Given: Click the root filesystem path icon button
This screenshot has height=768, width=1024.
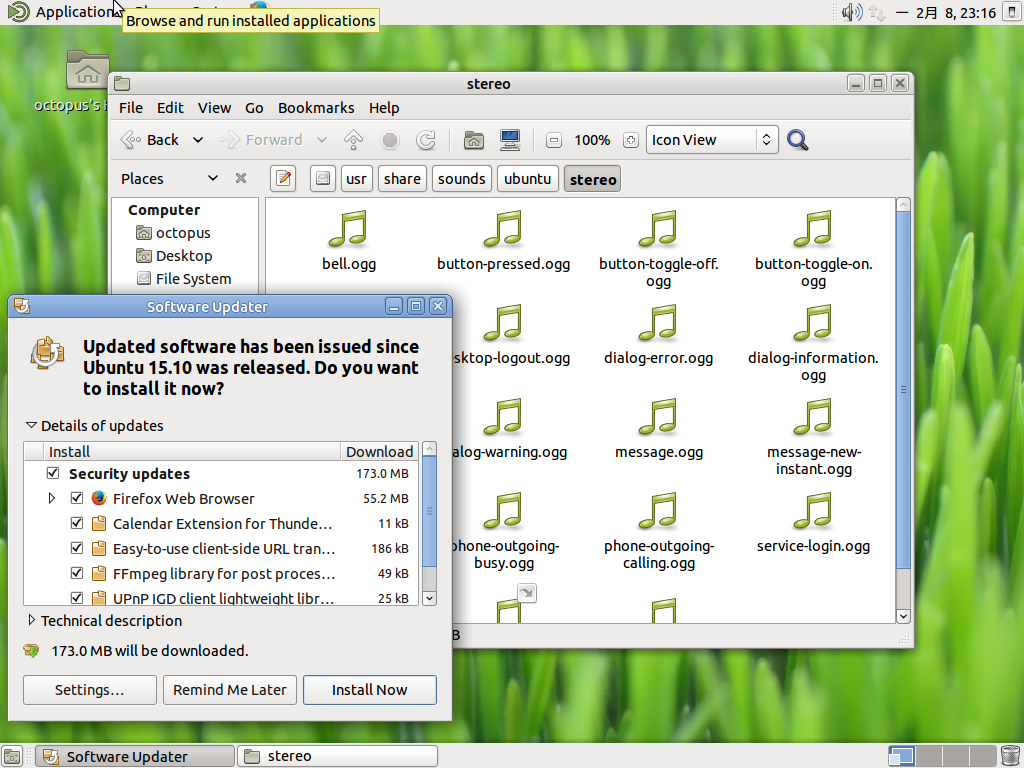Looking at the screenshot, I should click(323, 178).
